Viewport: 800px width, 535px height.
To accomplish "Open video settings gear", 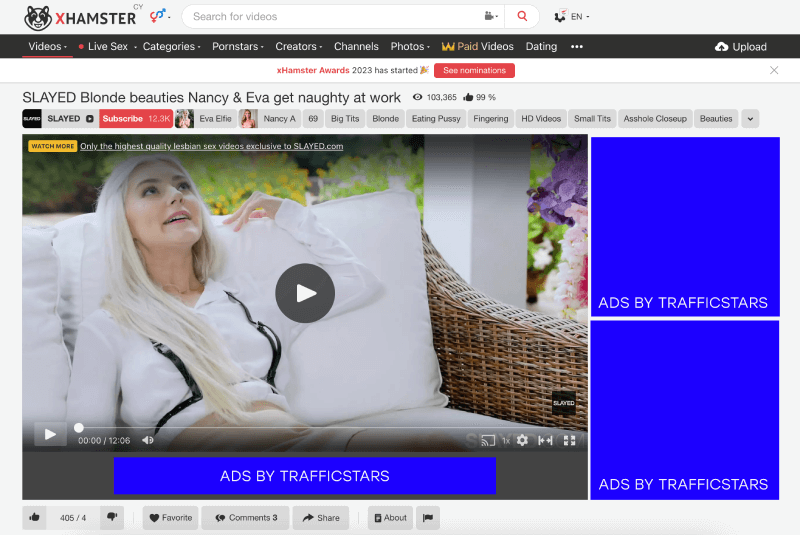I will pos(522,440).
